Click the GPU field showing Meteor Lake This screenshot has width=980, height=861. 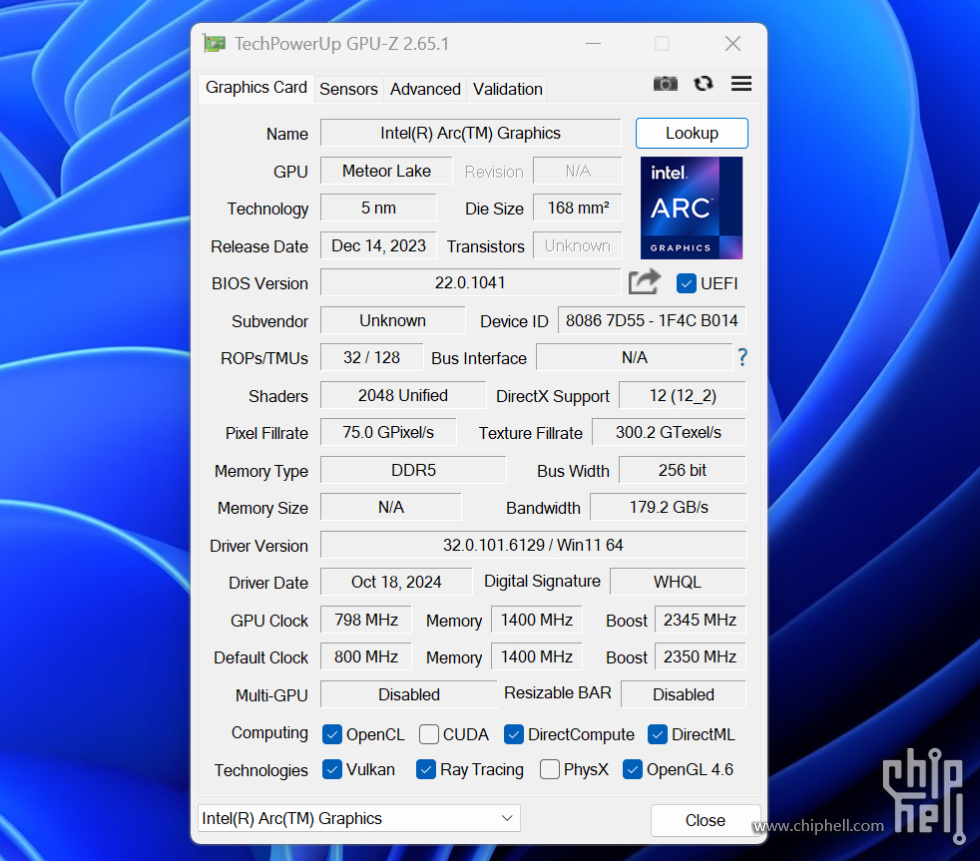(x=386, y=171)
